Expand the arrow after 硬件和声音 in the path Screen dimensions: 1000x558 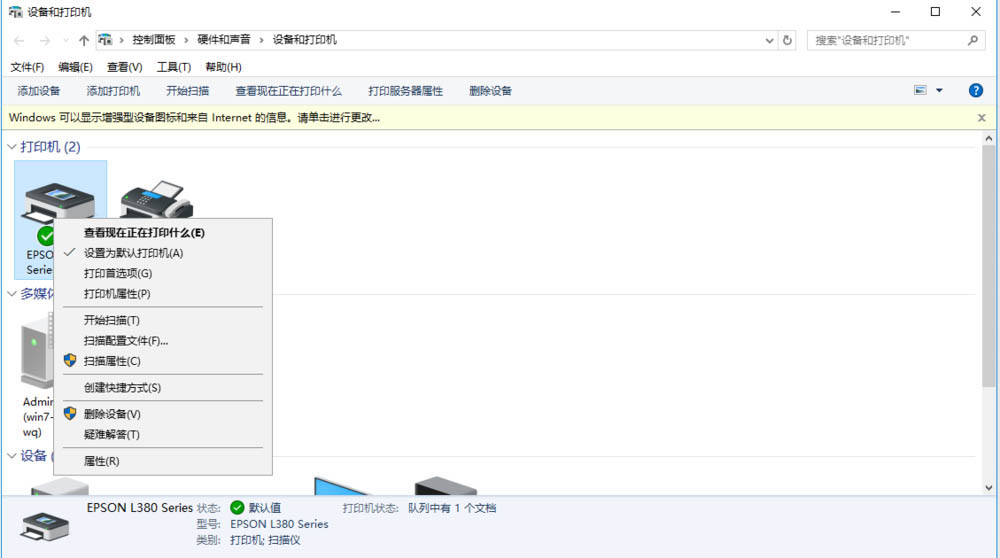(x=261, y=40)
